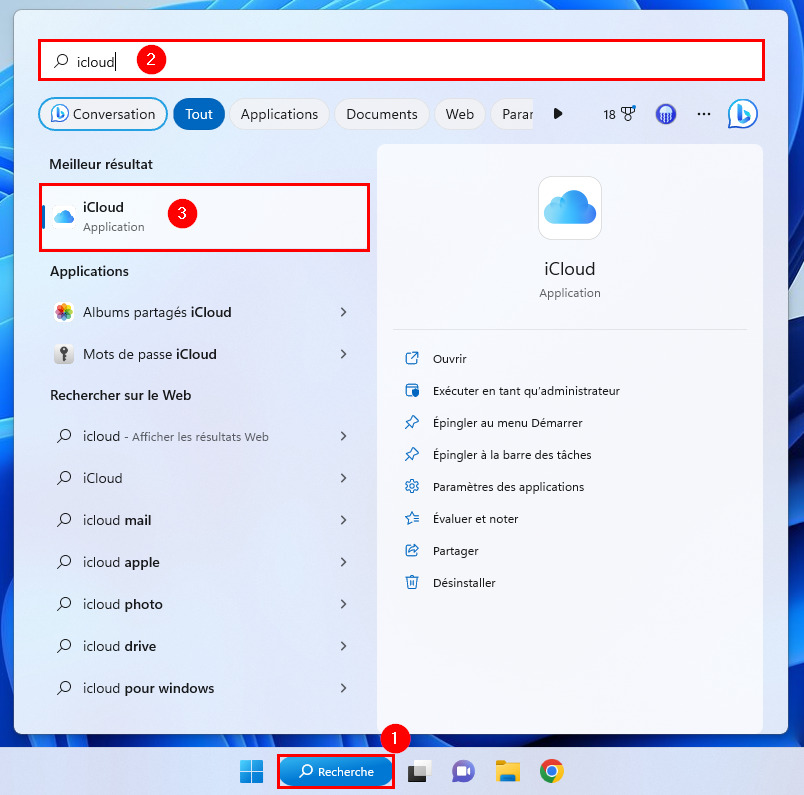Expand chevron of 'icloud apple' suggestion
Viewport: 804px width, 795px height.
pos(344,562)
